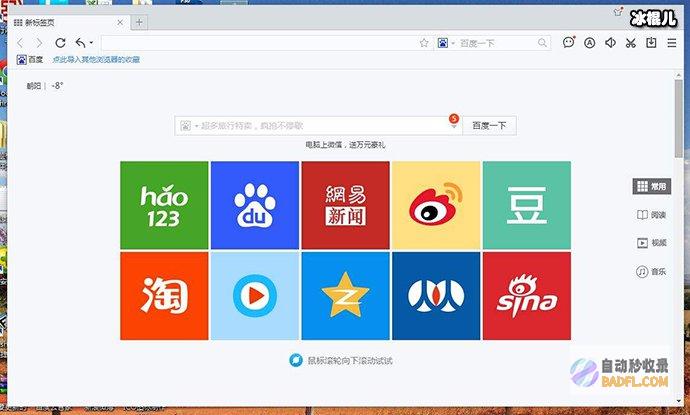Go back using the back arrow
Image resolution: width=690 pixels, height=415 pixels.
[x=20, y=43]
